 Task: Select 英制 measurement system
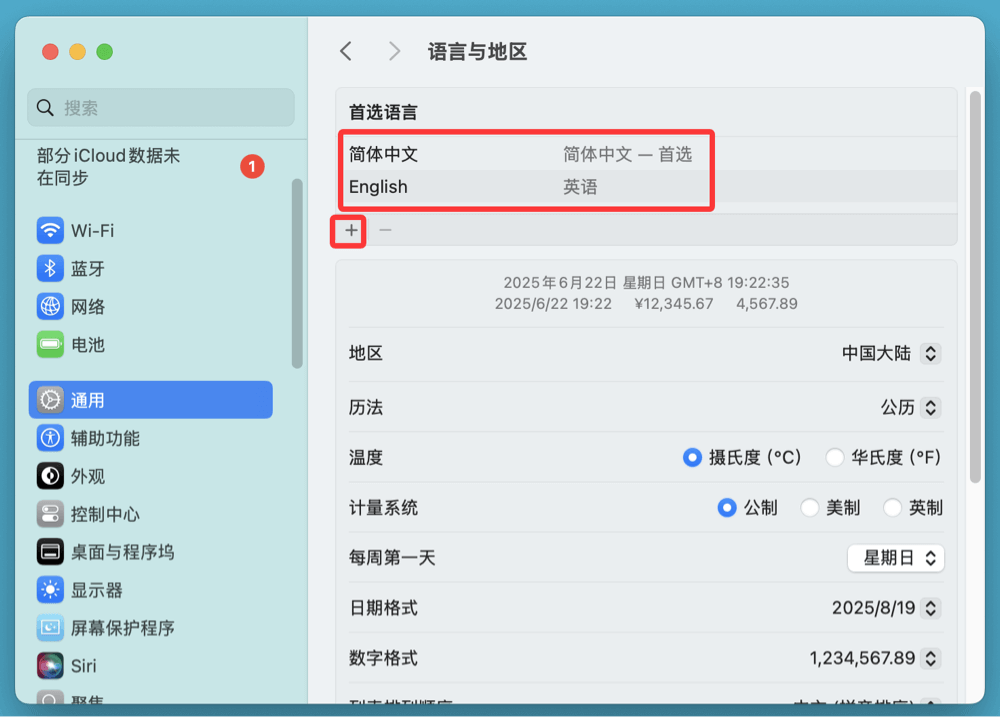(892, 507)
